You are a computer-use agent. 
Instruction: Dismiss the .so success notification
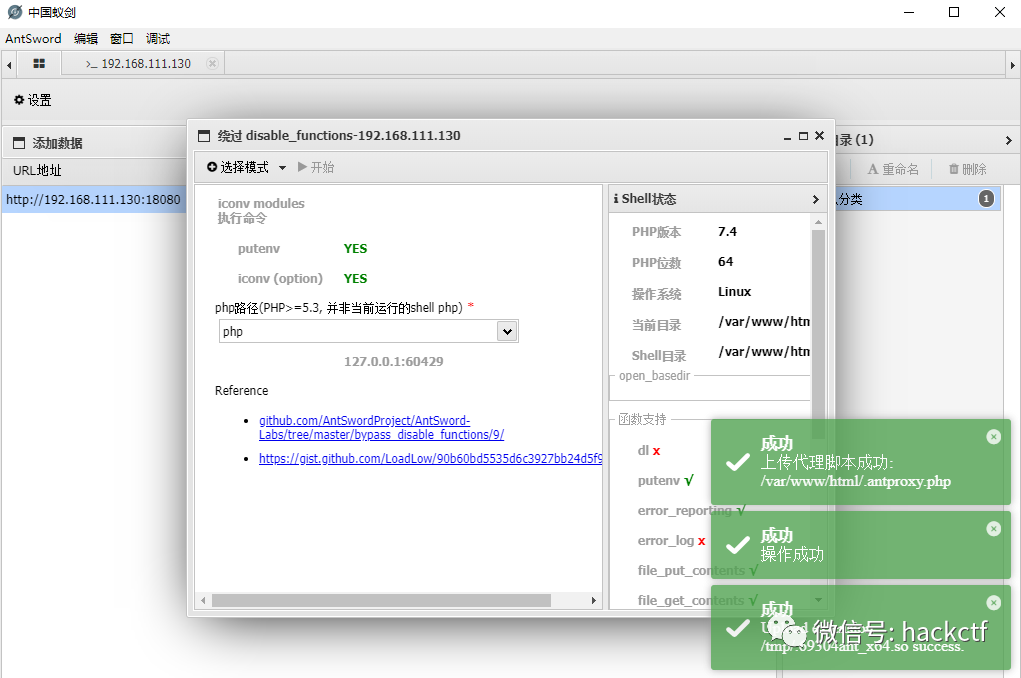pos(994,603)
